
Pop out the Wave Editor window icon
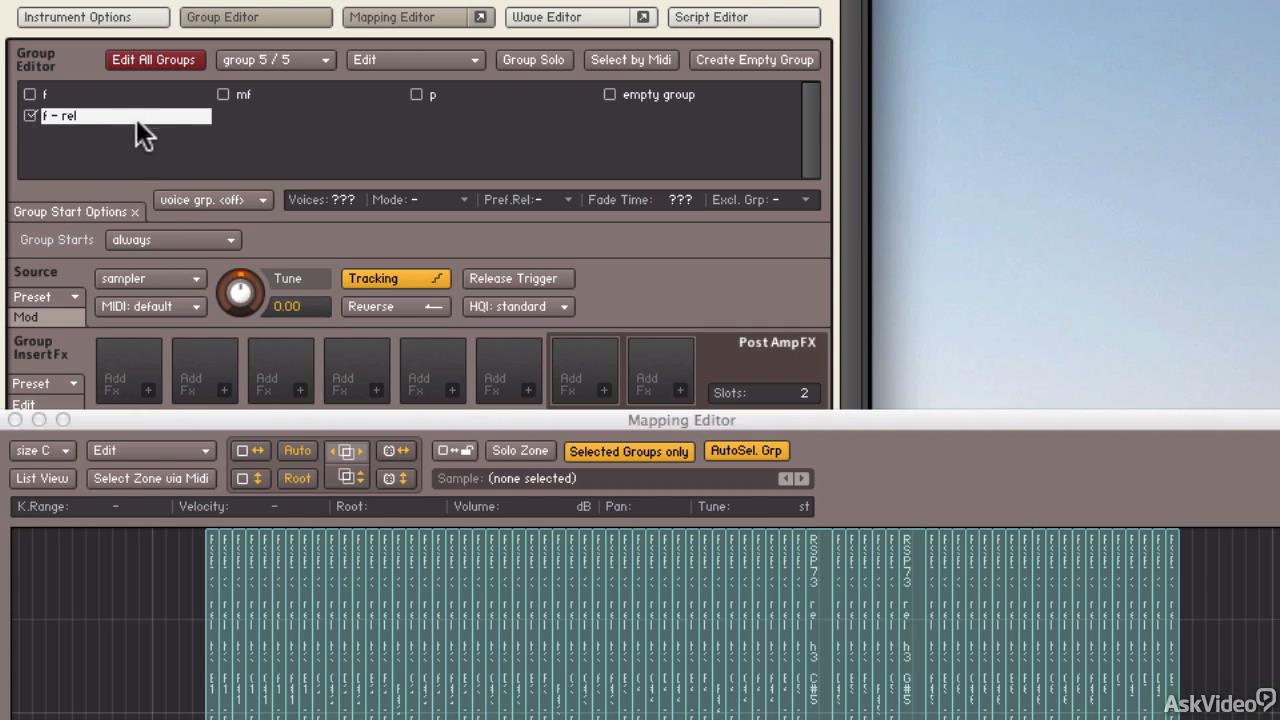(643, 17)
